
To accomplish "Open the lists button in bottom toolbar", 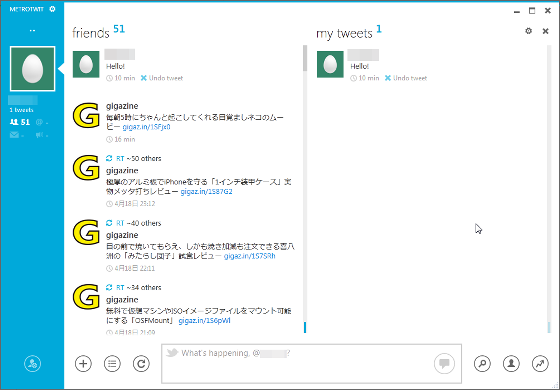I will [x=112, y=364].
